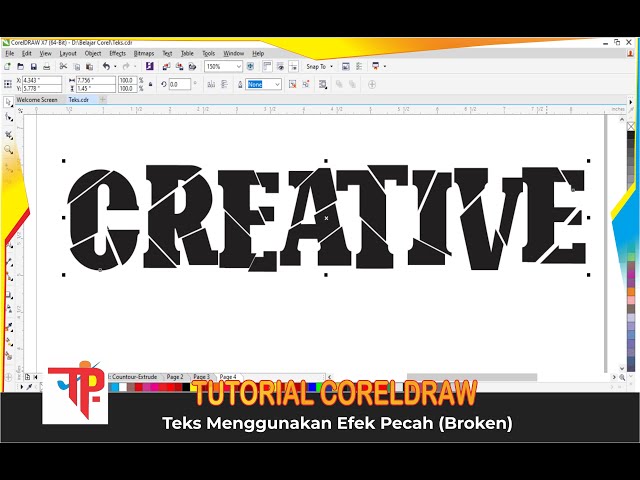Select the Crop tool in toolbox
Screen dimensions: 640x480
coord(9,134)
